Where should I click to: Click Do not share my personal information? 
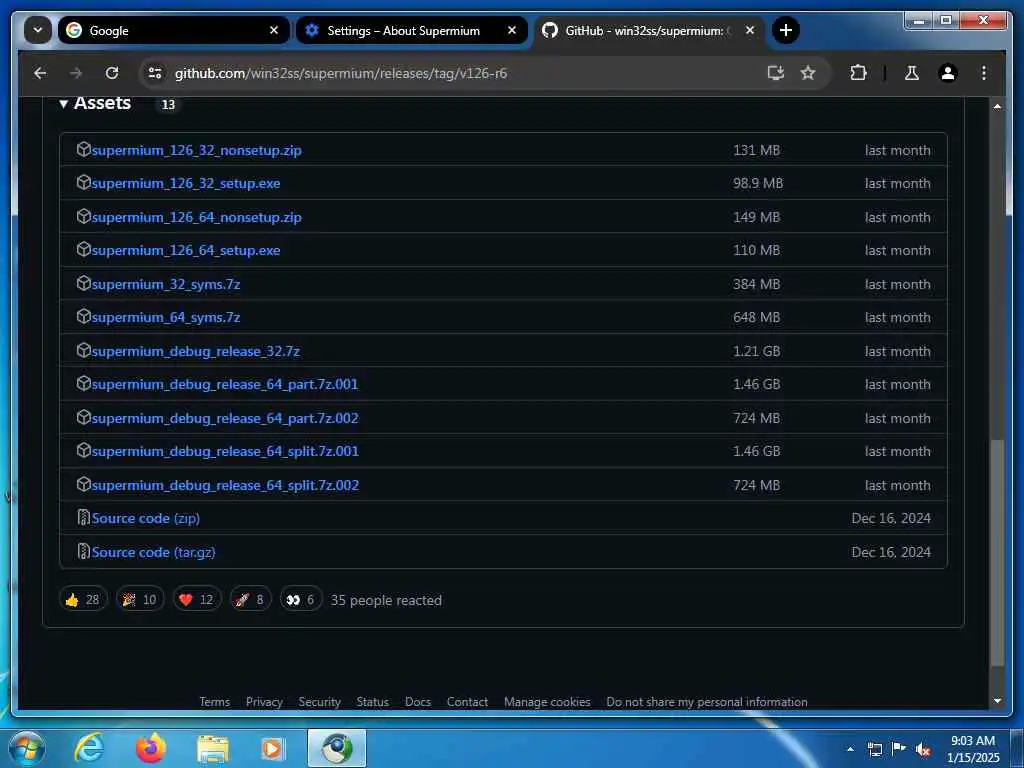[707, 701]
